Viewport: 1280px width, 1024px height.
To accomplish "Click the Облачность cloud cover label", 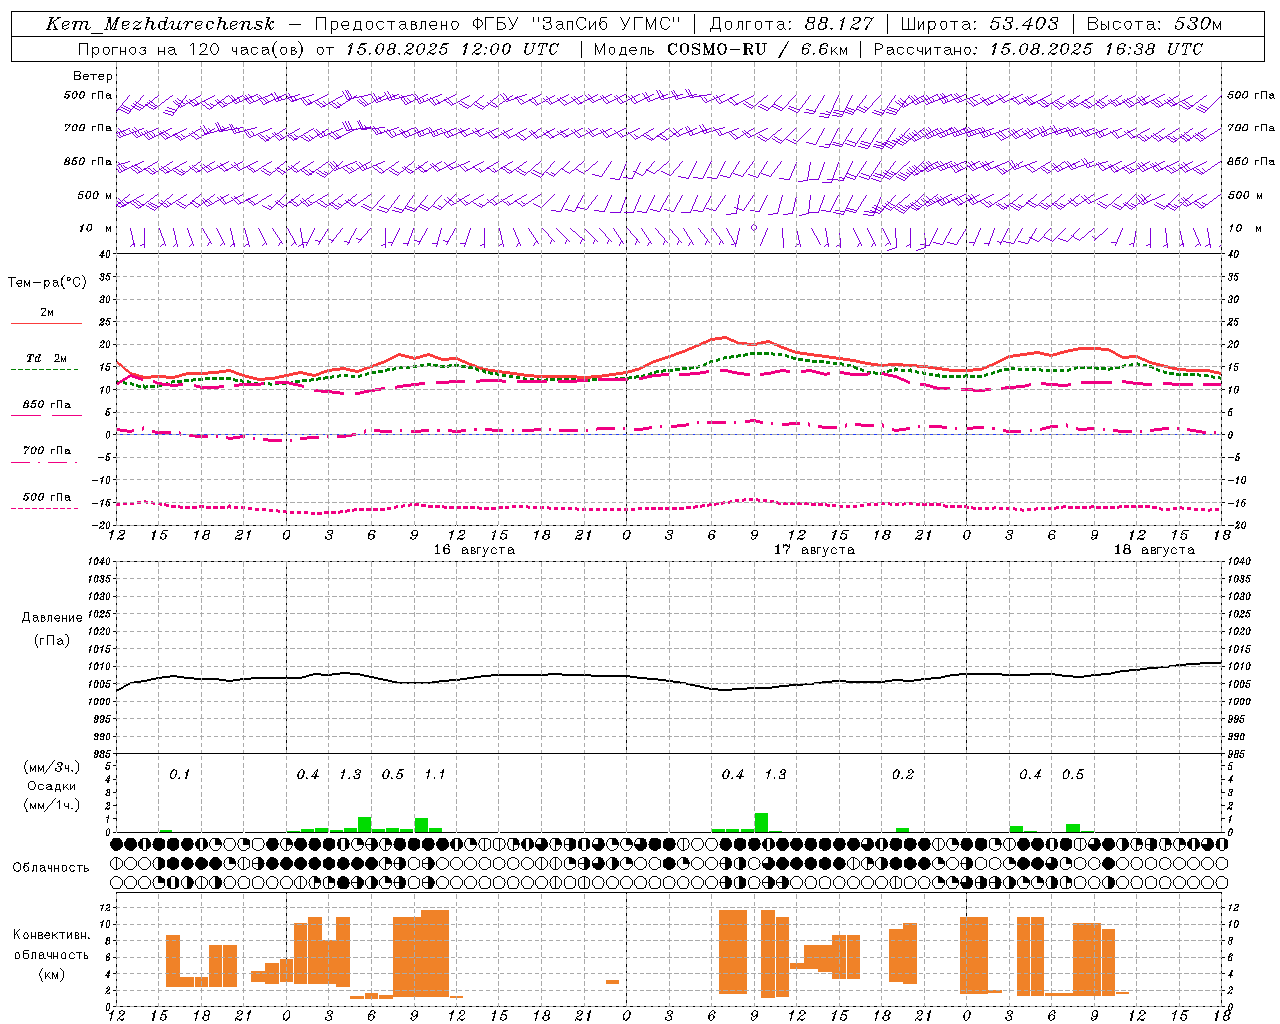I will click(x=51, y=868).
